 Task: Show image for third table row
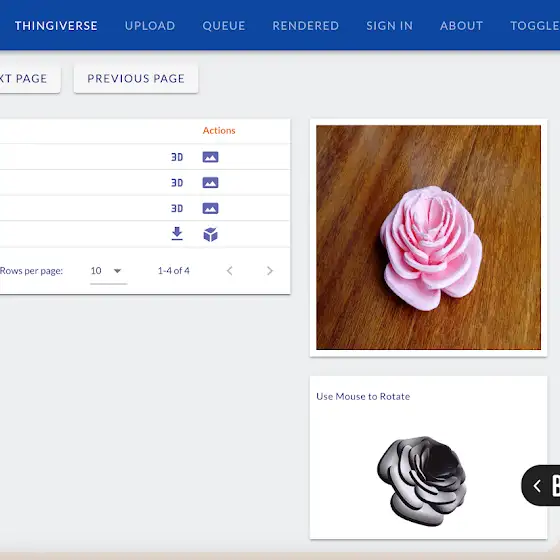[210, 209]
